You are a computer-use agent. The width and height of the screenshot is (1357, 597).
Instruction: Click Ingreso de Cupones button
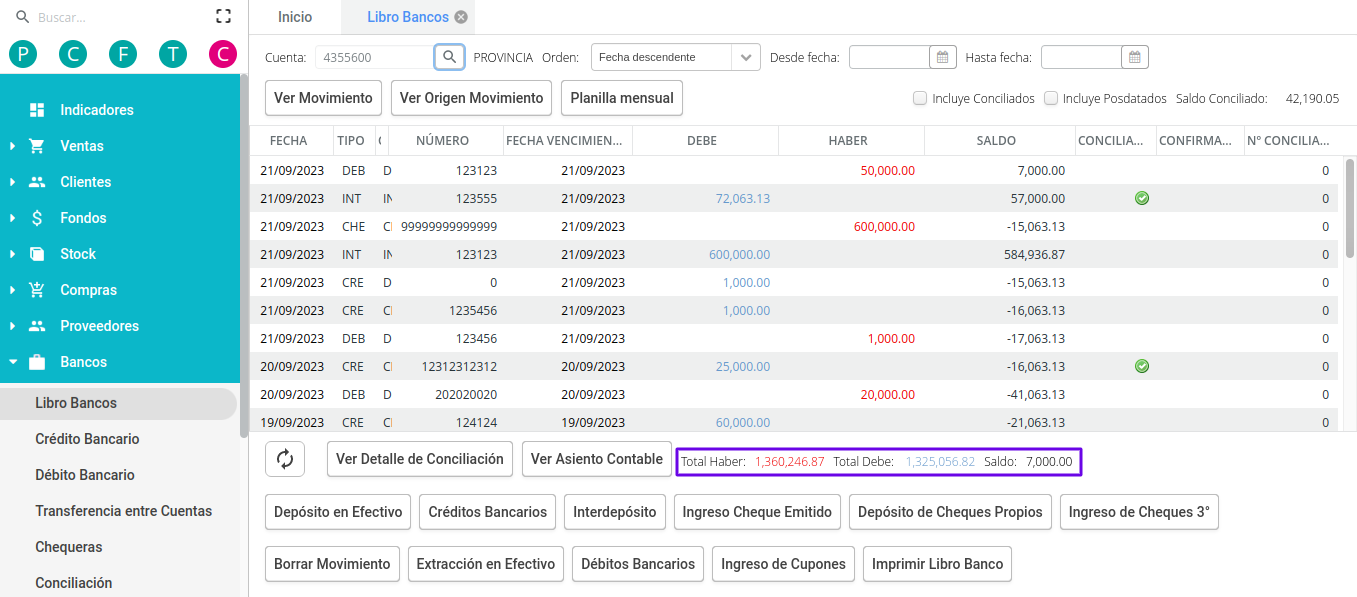pyautogui.click(x=784, y=564)
